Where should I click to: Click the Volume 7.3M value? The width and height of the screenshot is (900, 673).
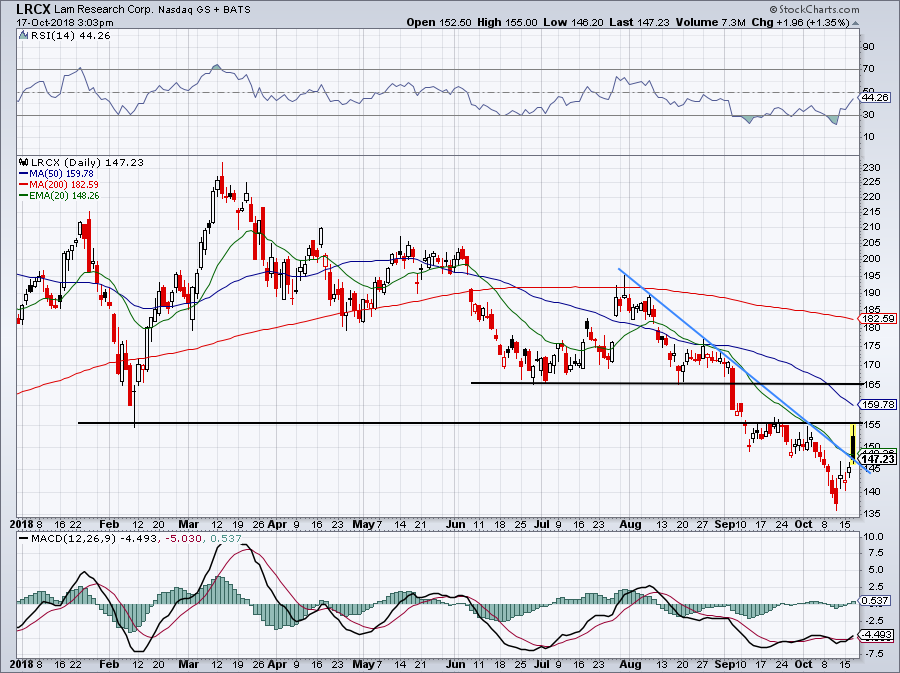711,22
